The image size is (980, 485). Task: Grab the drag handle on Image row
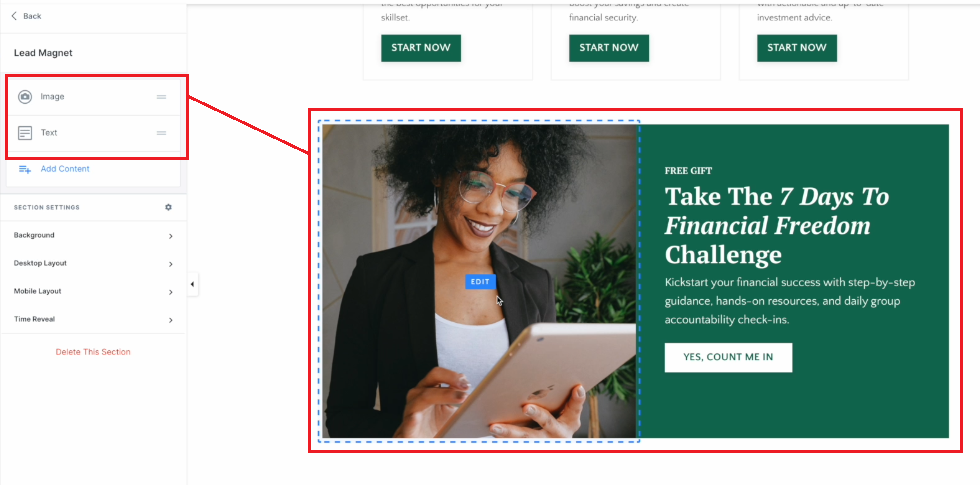(161, 97)
